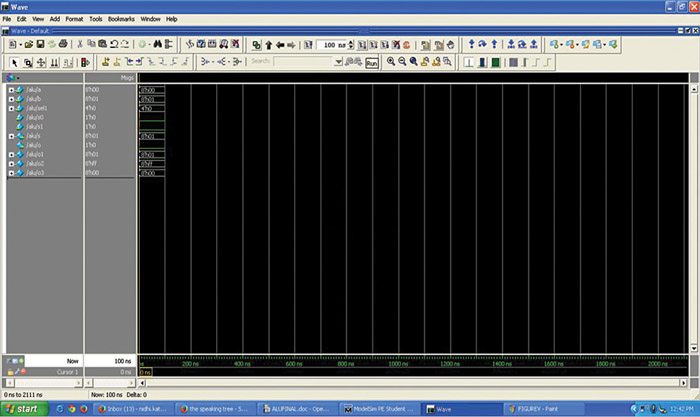
Task: Open the Format menu
Action: pos(74,19)
